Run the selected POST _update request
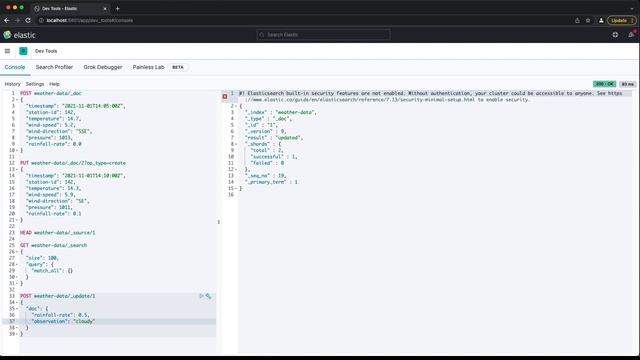Viewport: 640px width, 360px height. click(x=201, y=296)
